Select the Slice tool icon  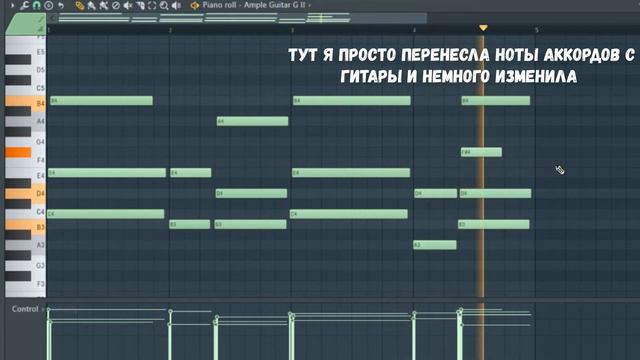tap(140, 5)
